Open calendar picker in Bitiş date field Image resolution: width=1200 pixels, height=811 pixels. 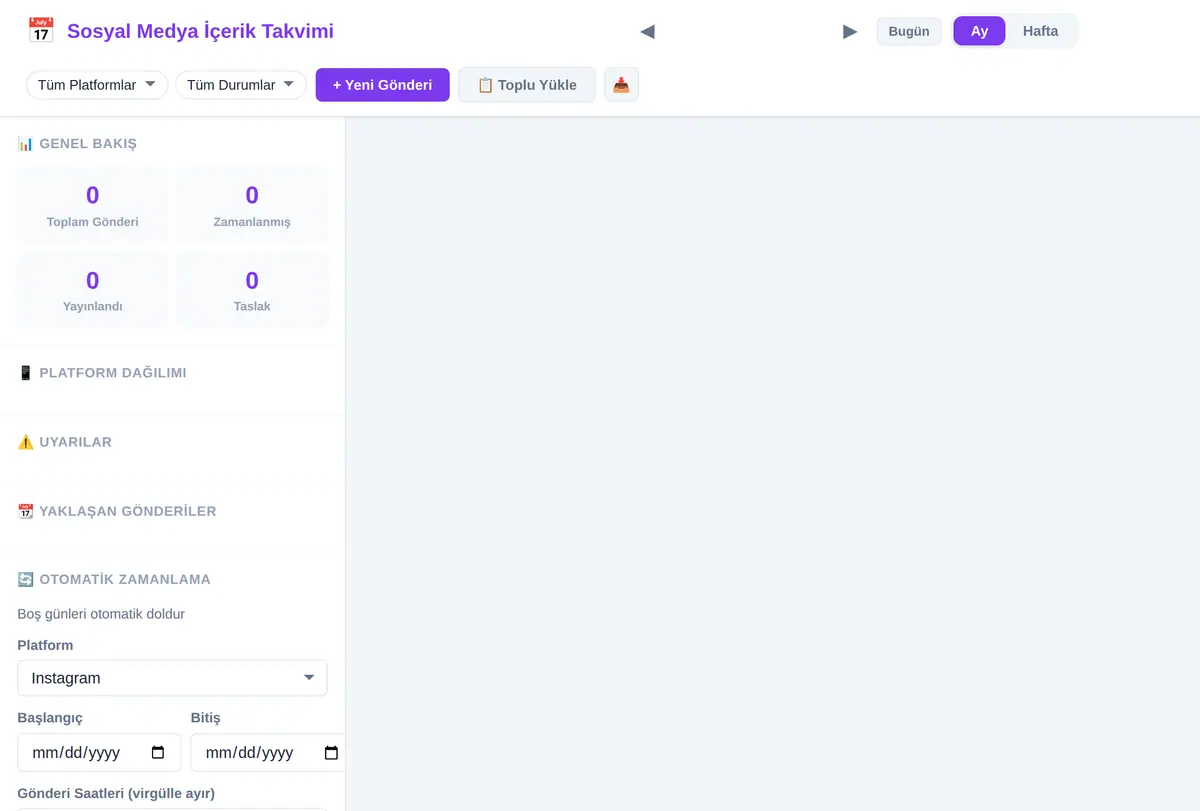[x=332, y=753]
